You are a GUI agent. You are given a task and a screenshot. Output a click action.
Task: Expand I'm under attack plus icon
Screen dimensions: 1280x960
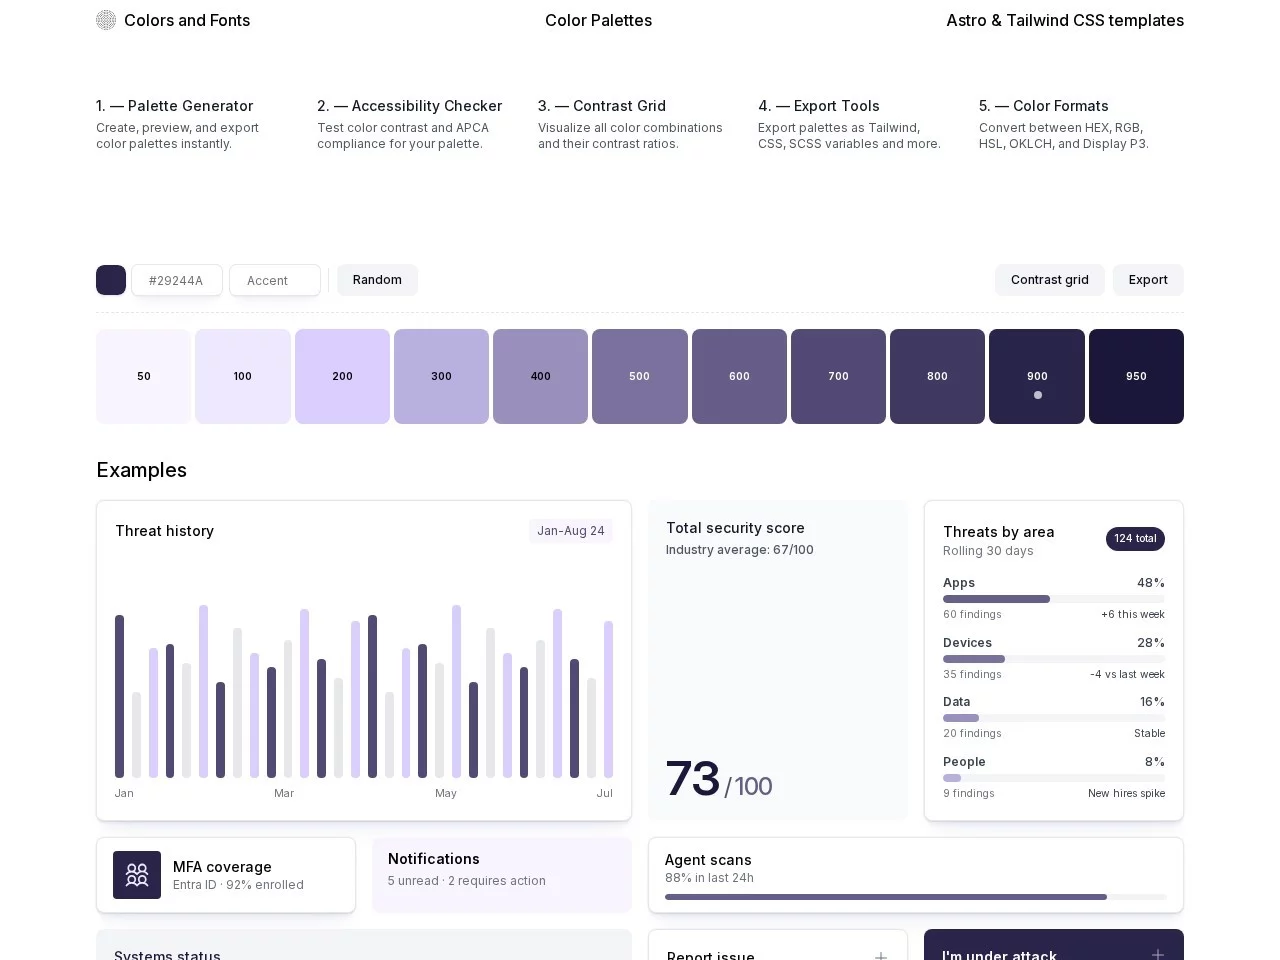1157,954
